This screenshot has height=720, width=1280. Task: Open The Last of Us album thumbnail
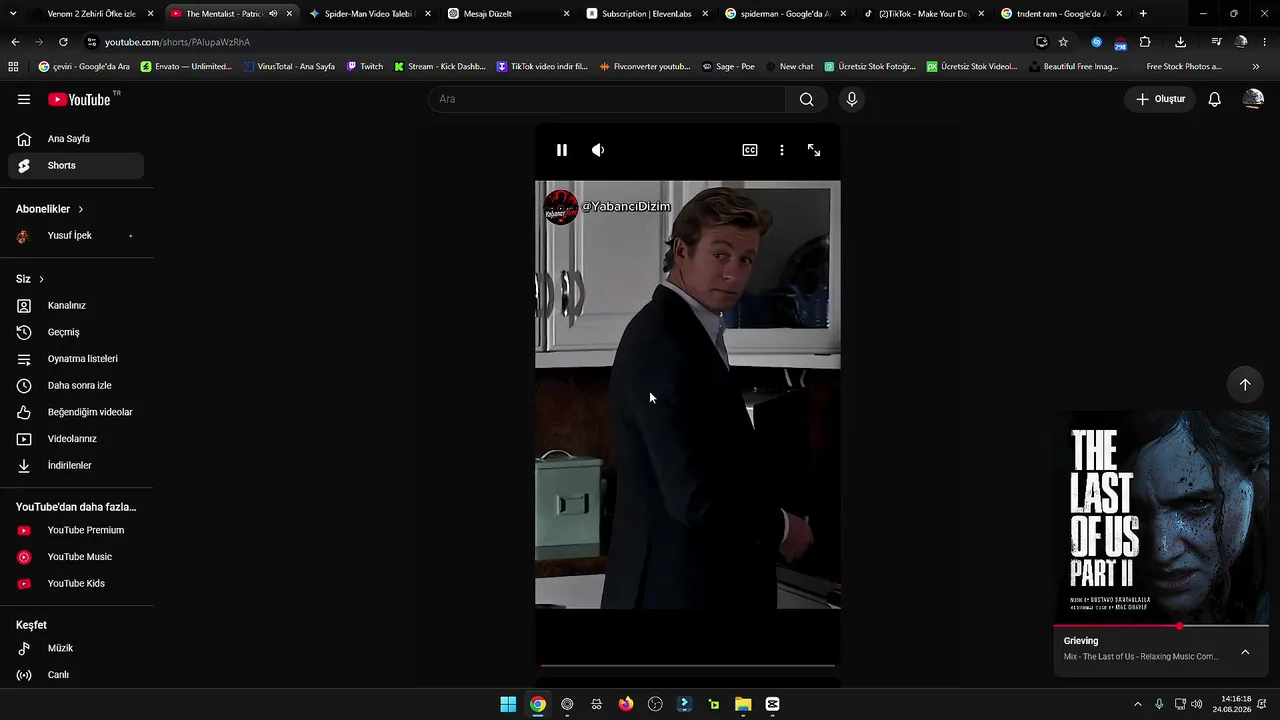click(1161, 517)
